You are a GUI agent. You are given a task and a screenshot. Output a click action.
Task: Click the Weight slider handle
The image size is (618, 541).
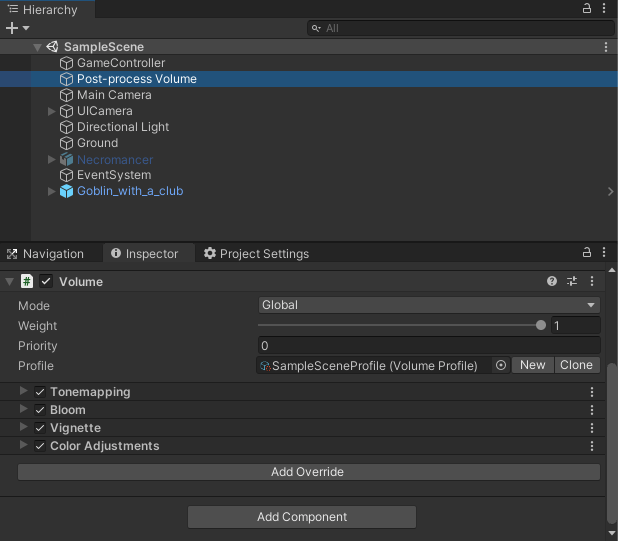[x=541, y=325]
